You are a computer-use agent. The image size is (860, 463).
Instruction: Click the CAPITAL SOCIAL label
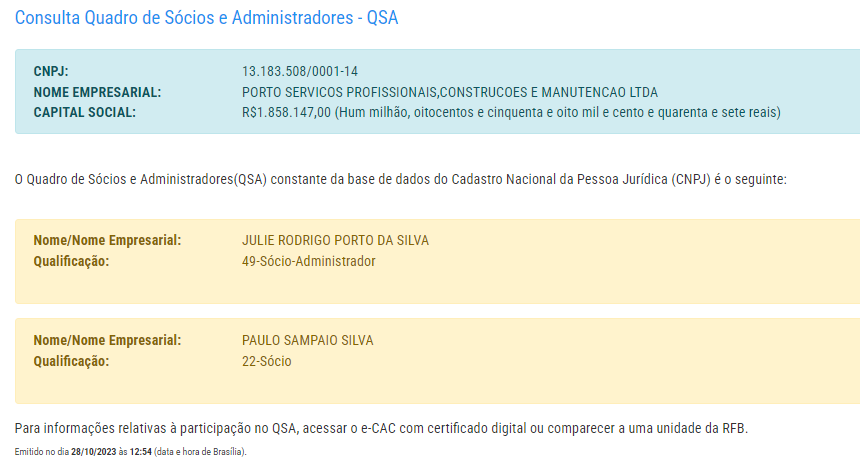84,112
